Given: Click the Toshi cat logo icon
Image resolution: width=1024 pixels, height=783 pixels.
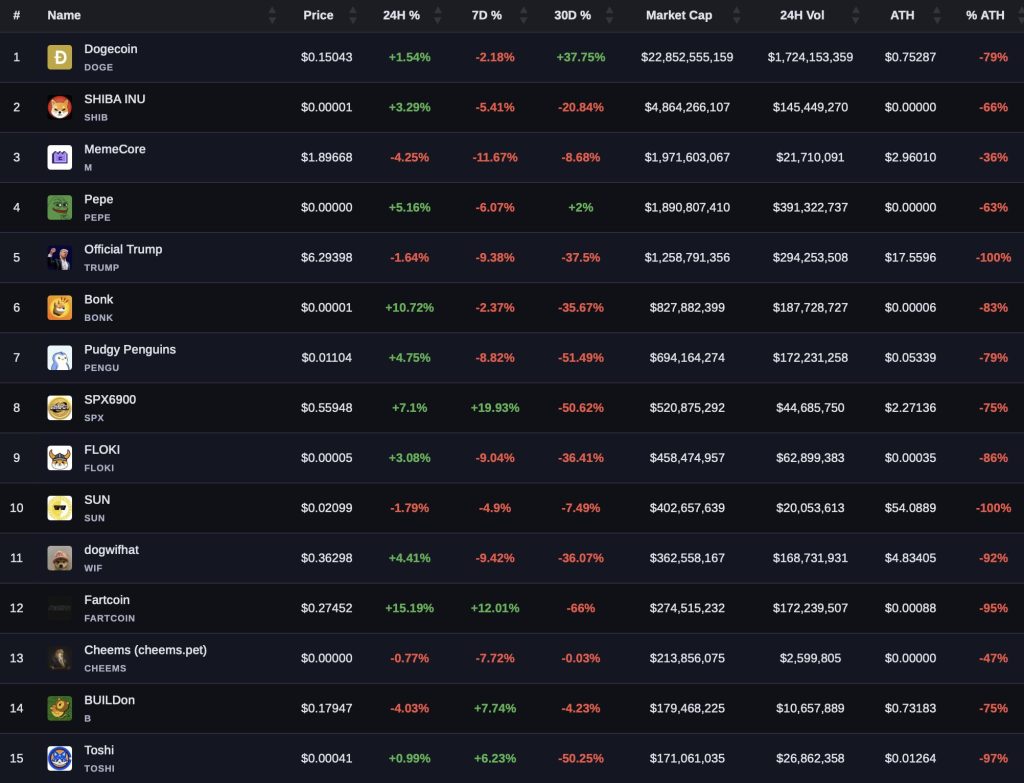Looking at the screenshot, I should coord(59,758).
